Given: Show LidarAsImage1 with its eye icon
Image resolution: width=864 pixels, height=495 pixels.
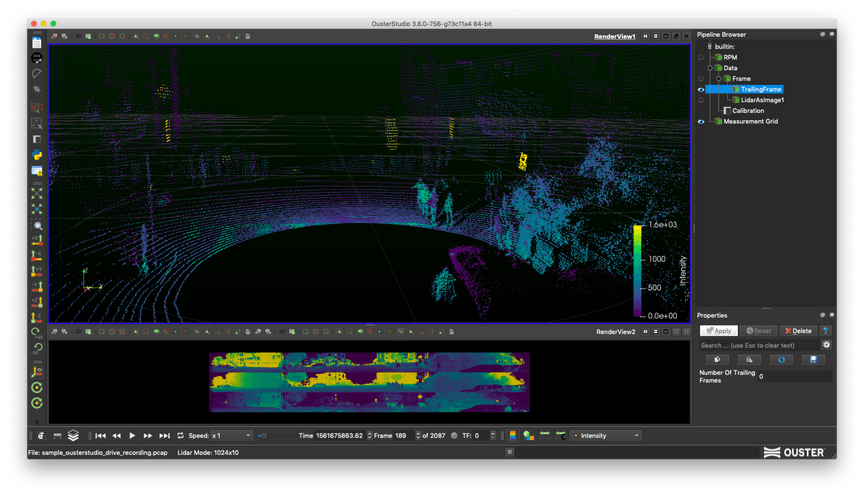Looking at the screenshot, I should point(701,100).
